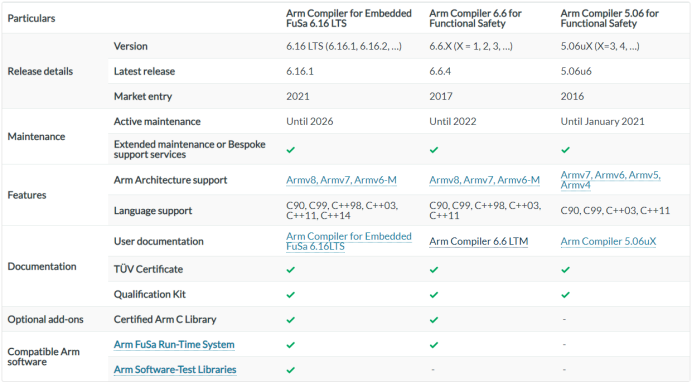
Task: Click Qualification Kit checkmark for Compiler 6.6
Action: tap(434, 295)
